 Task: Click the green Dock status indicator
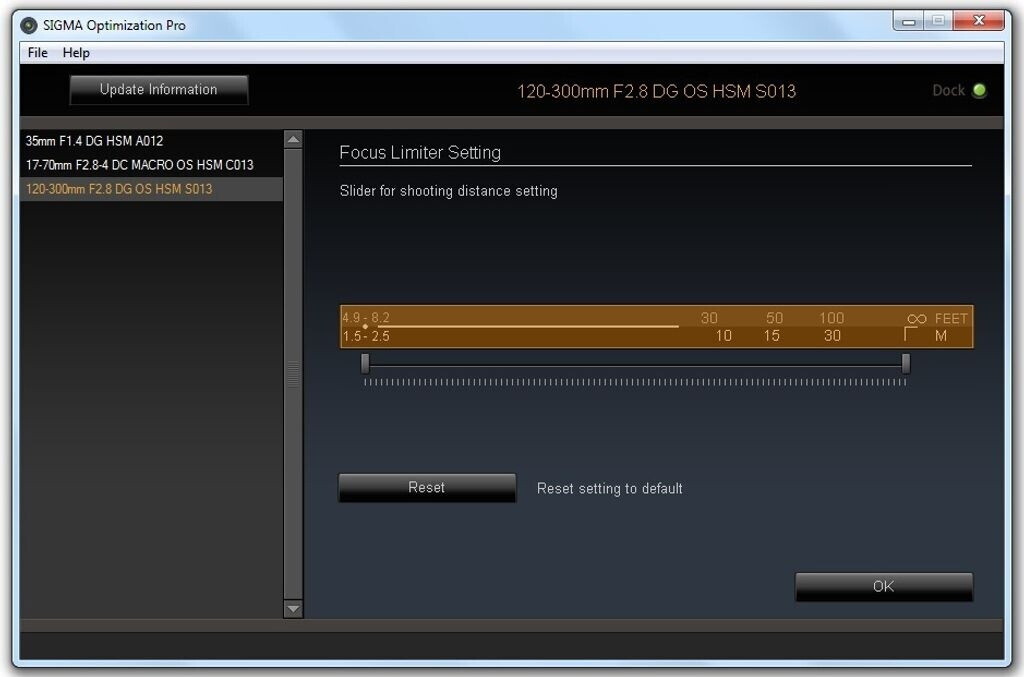tap(979, 90)
